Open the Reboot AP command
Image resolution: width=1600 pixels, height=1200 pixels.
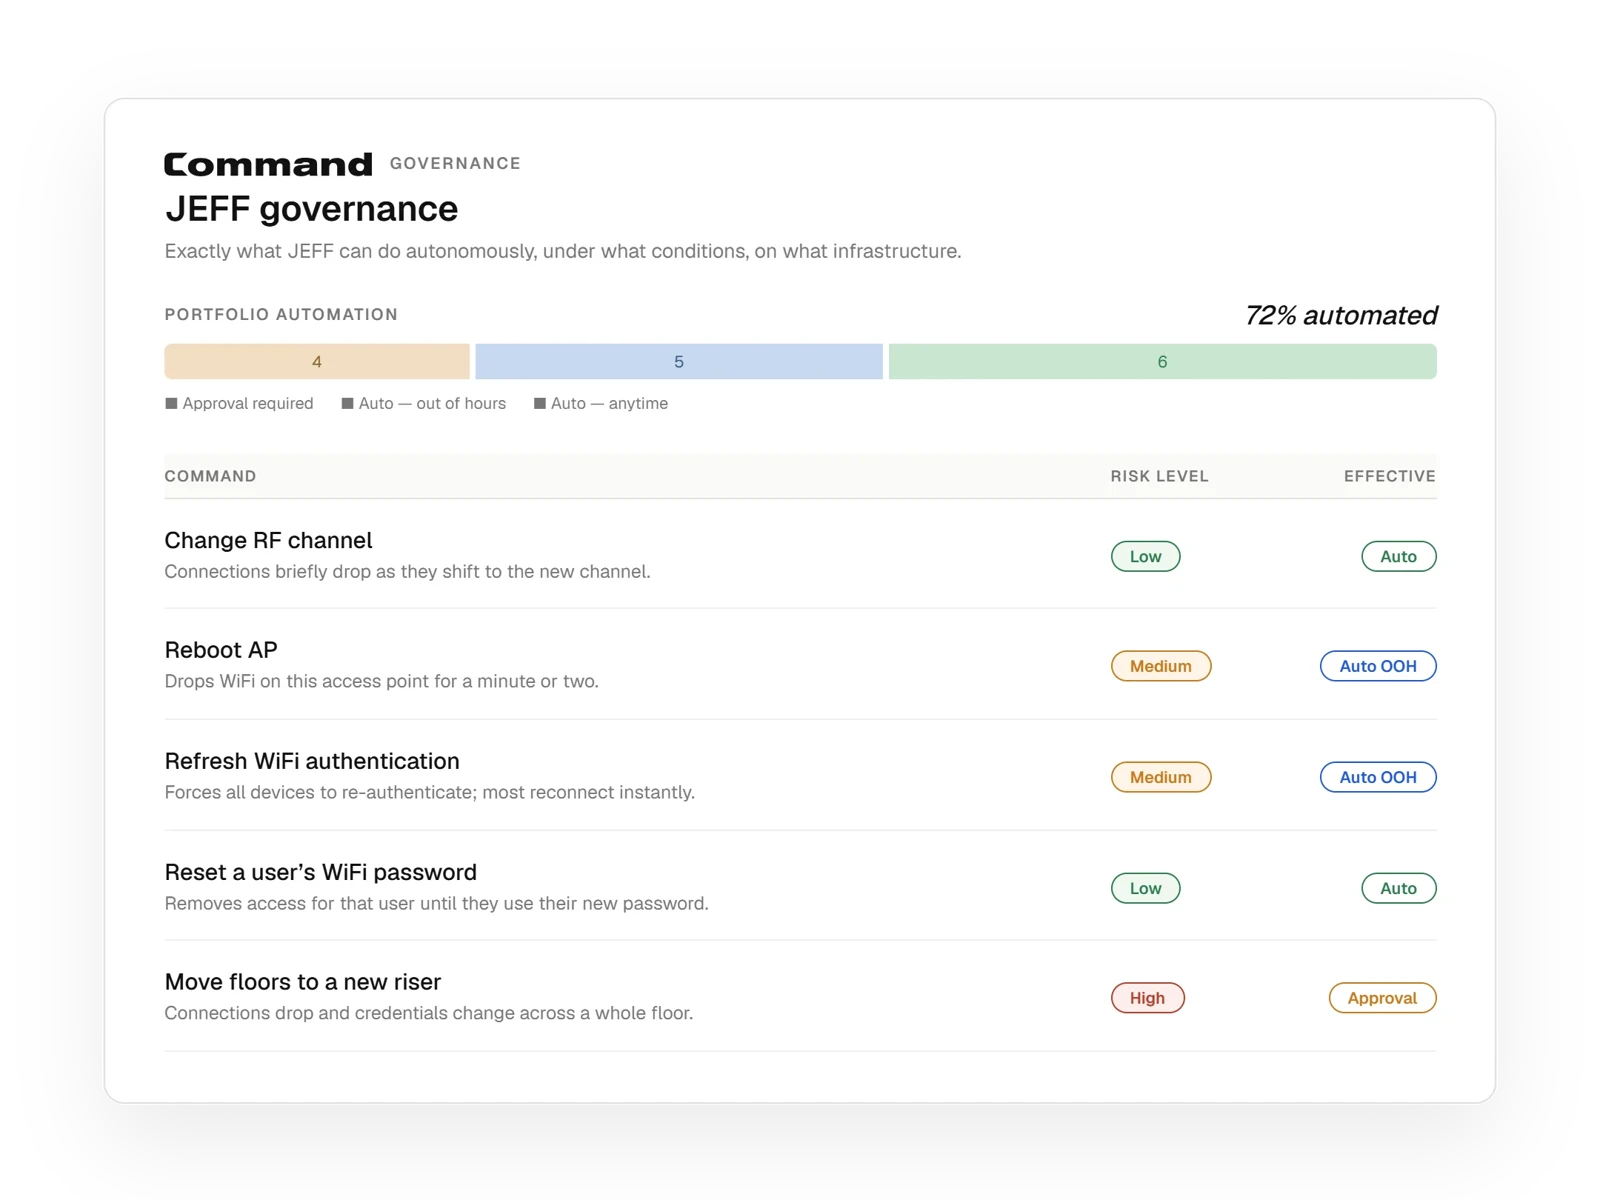coord(221,650)
